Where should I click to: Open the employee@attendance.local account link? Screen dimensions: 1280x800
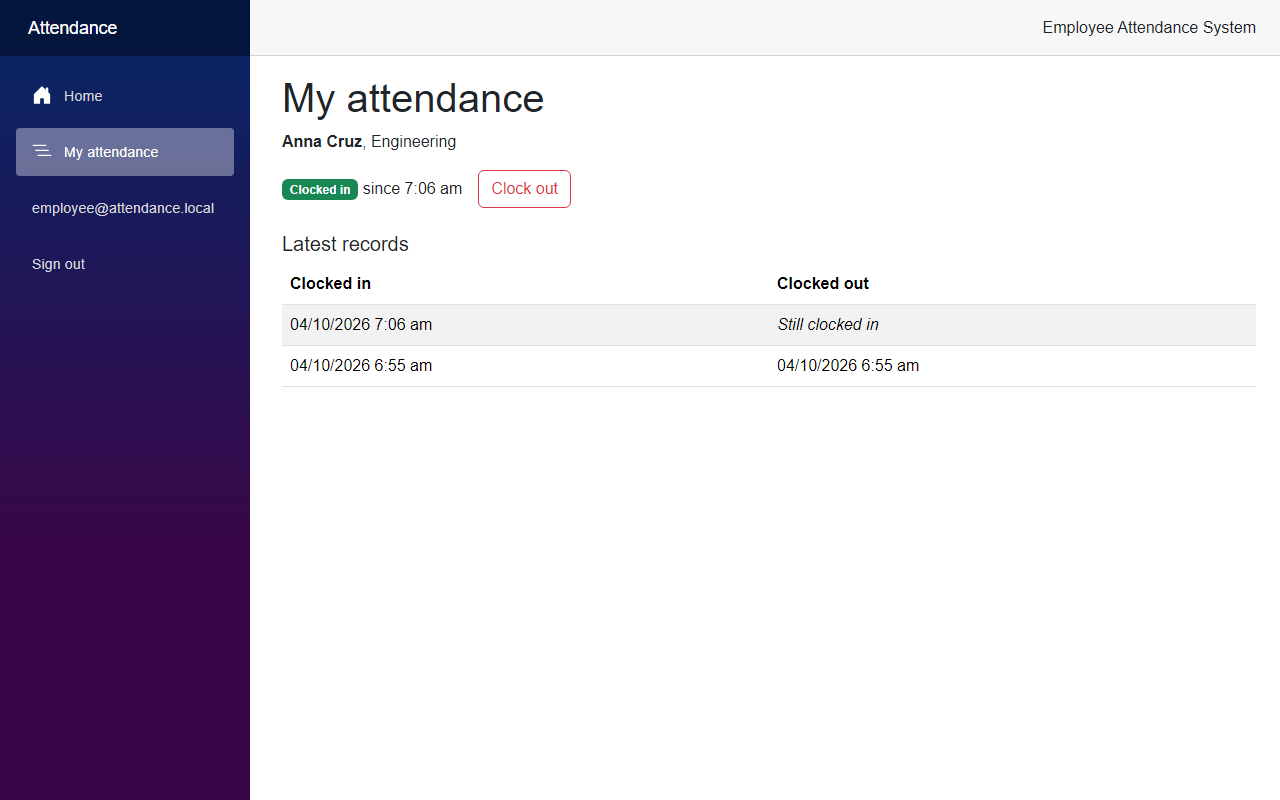[x=123, y=208]
